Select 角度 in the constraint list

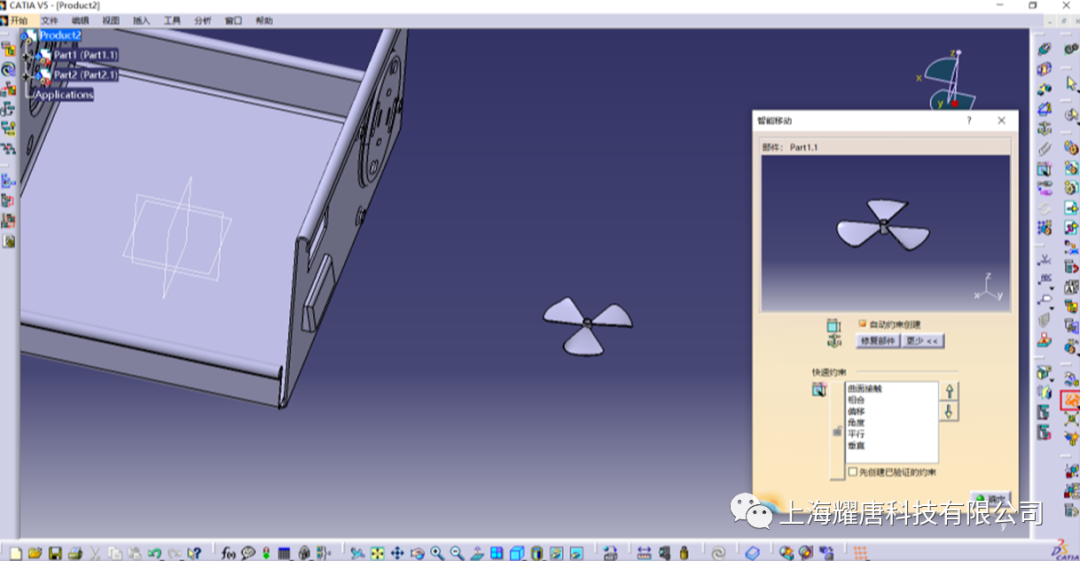click(856, 422)
